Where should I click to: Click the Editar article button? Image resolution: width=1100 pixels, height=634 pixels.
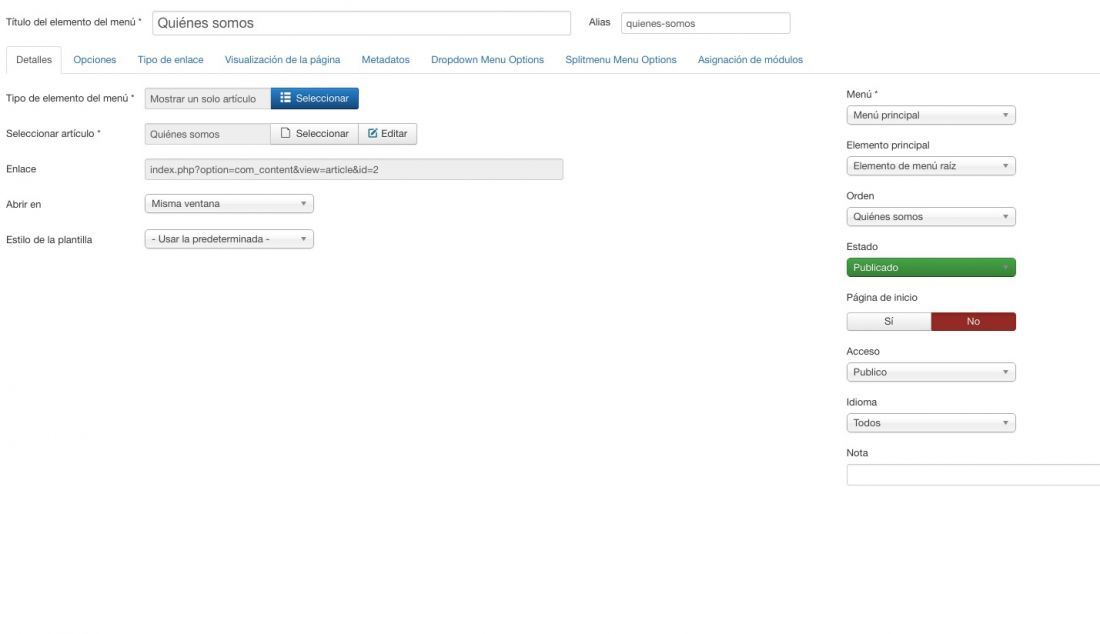pos(387,133)
